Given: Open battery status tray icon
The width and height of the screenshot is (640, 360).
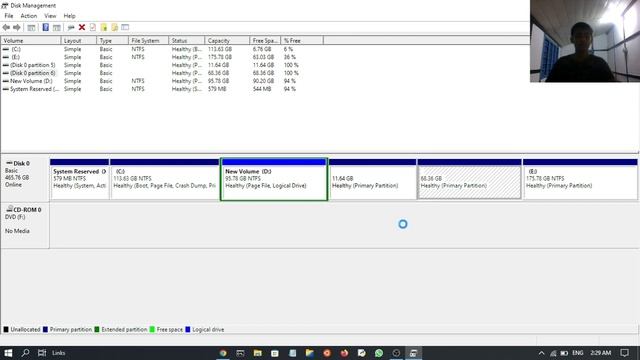Looking at the screenshot, I should [564, 353].
